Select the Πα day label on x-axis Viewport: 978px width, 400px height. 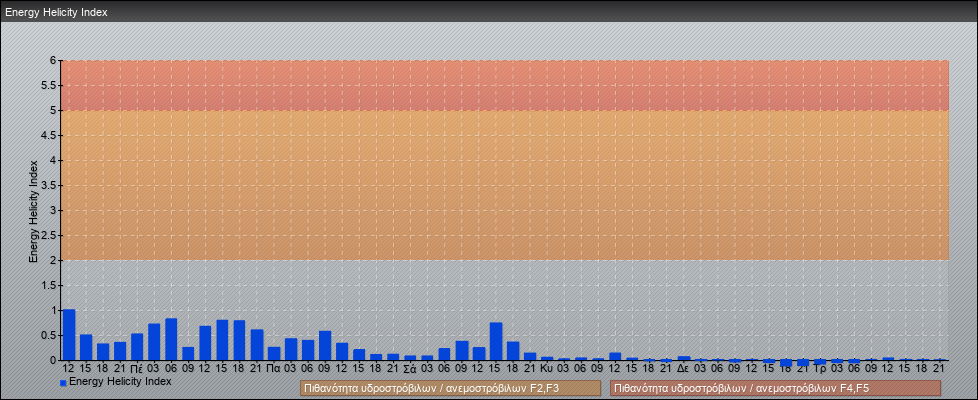pyautogui.click(x=274, y=368)
